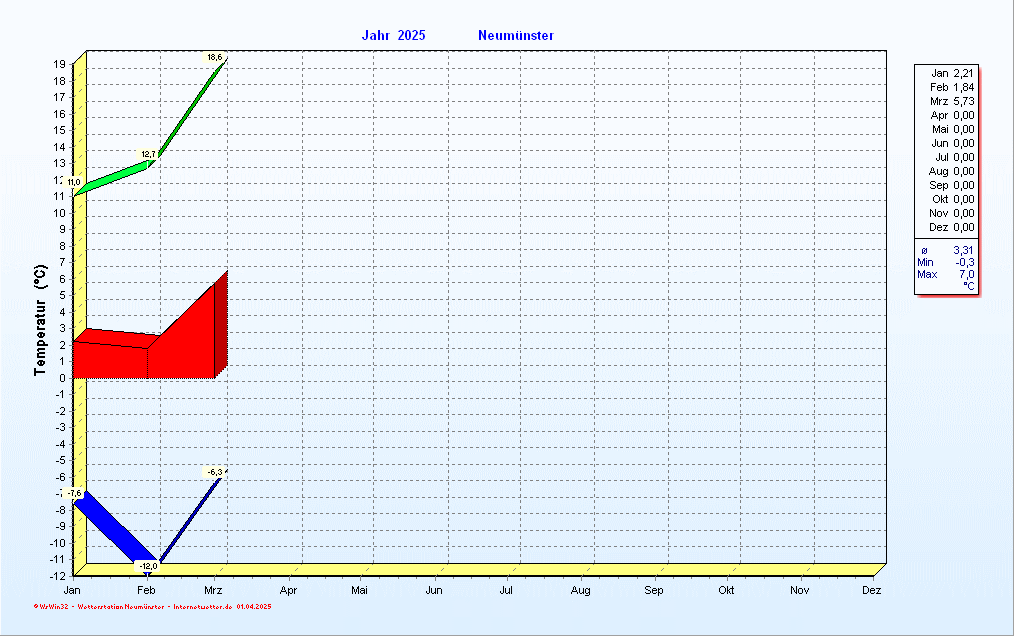Select the legend row 'Sep 0,00'
Screen dimensions: 1014x636
tap(952, 185)
